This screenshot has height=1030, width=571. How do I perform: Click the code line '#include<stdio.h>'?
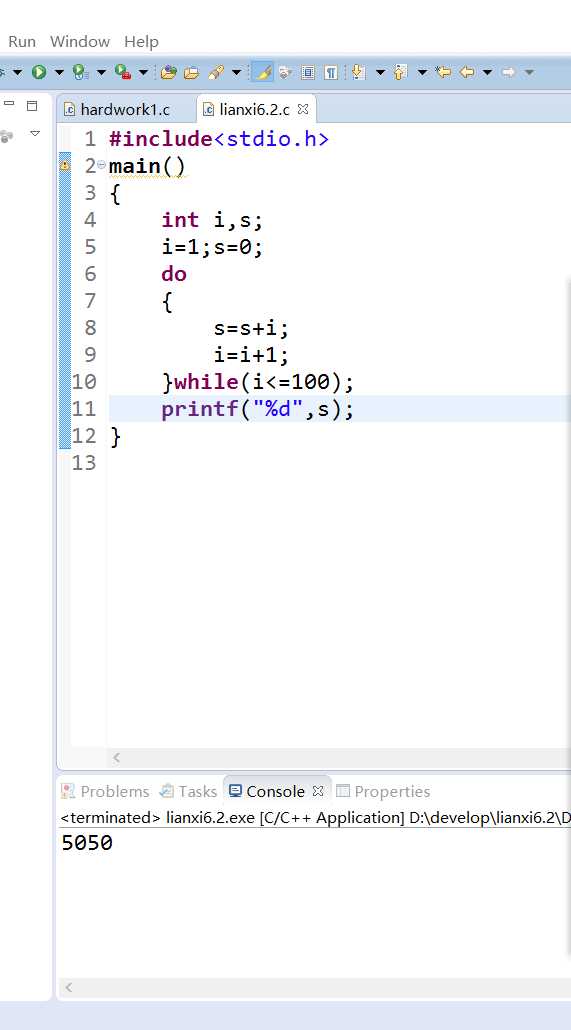click(219, 139)
